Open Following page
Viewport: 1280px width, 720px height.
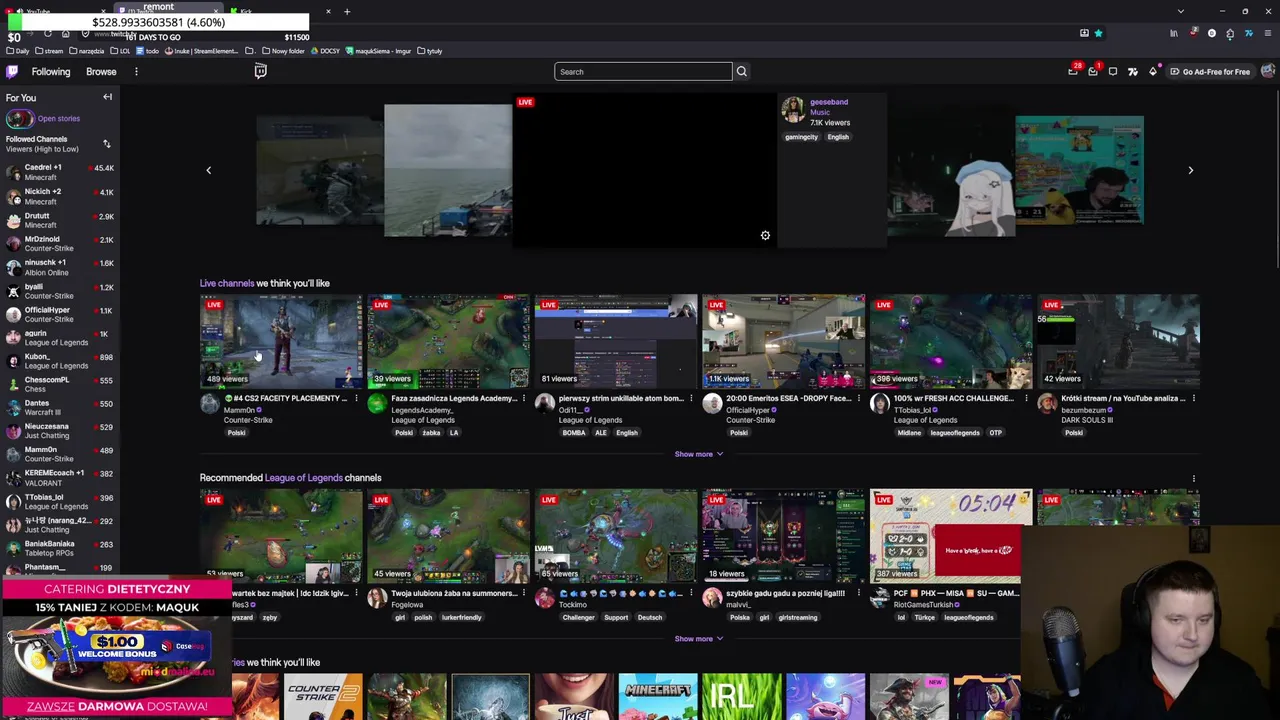coord(51,72)
